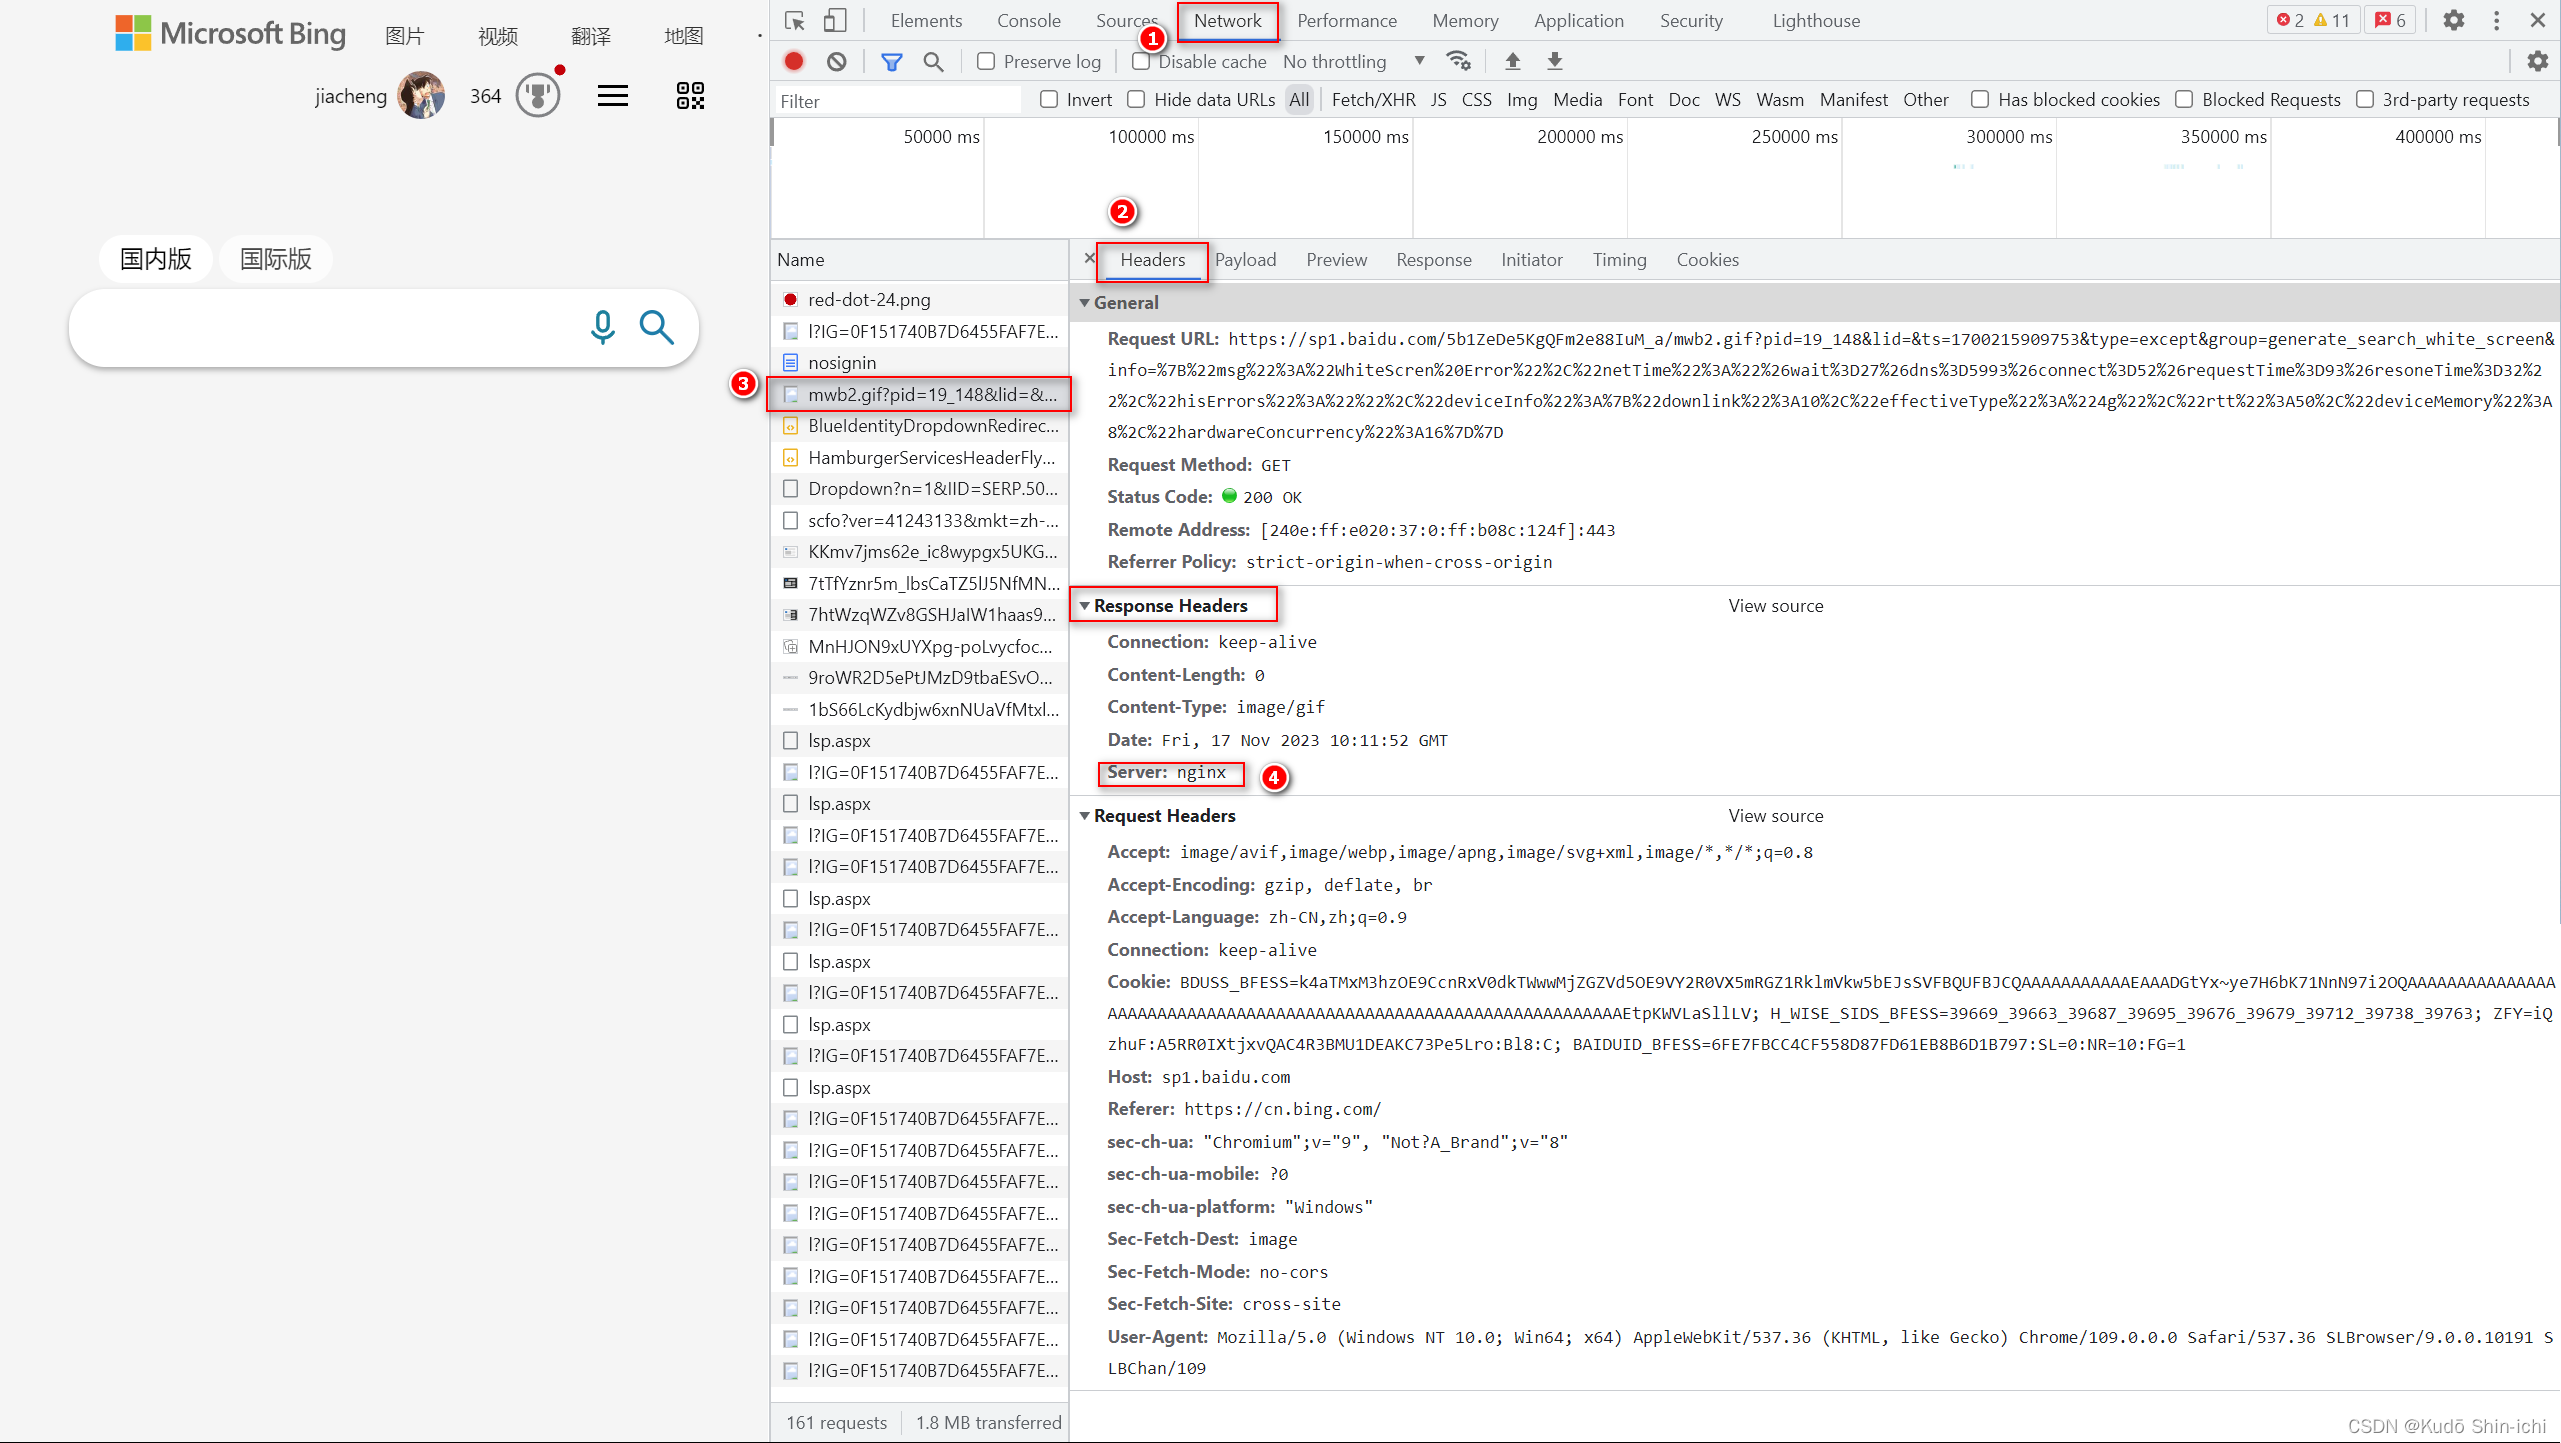2561x1443 pixels.
Task: Click View source for Response Headers
Action: [1775, 605]
